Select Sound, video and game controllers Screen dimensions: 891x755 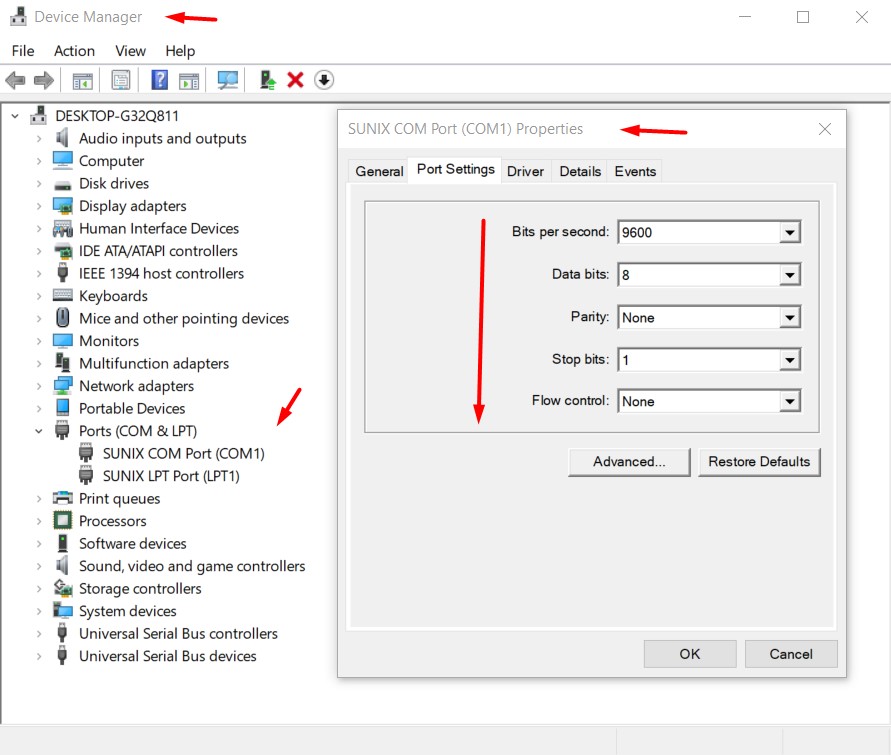[x=192, y=566]
